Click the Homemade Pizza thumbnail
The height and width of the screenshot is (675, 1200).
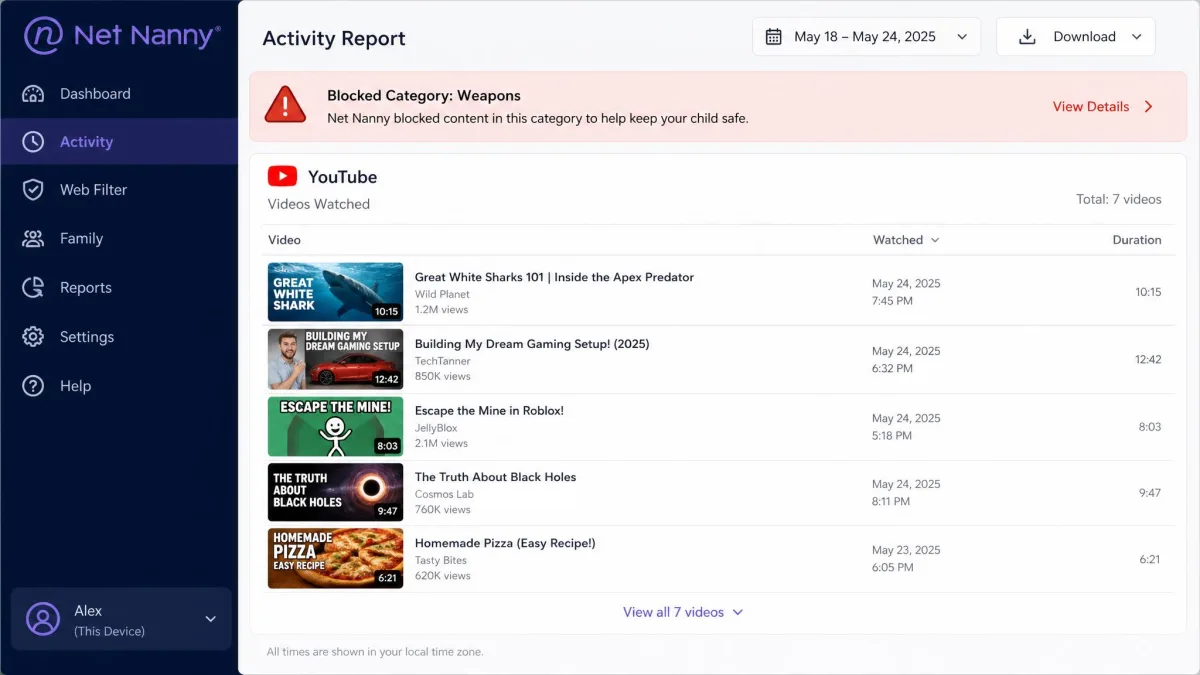click(x=335, y=558)
